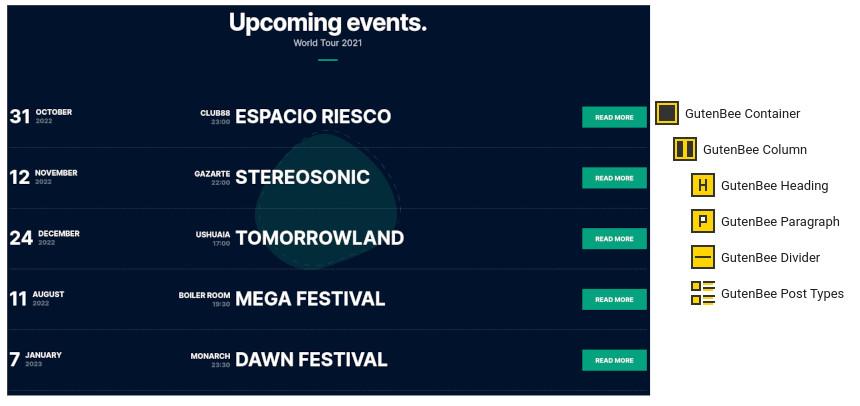Select the GutenBee Column block icon
Image resolution: width=860 pixels, height=406 pixels.
click(684, 149)
